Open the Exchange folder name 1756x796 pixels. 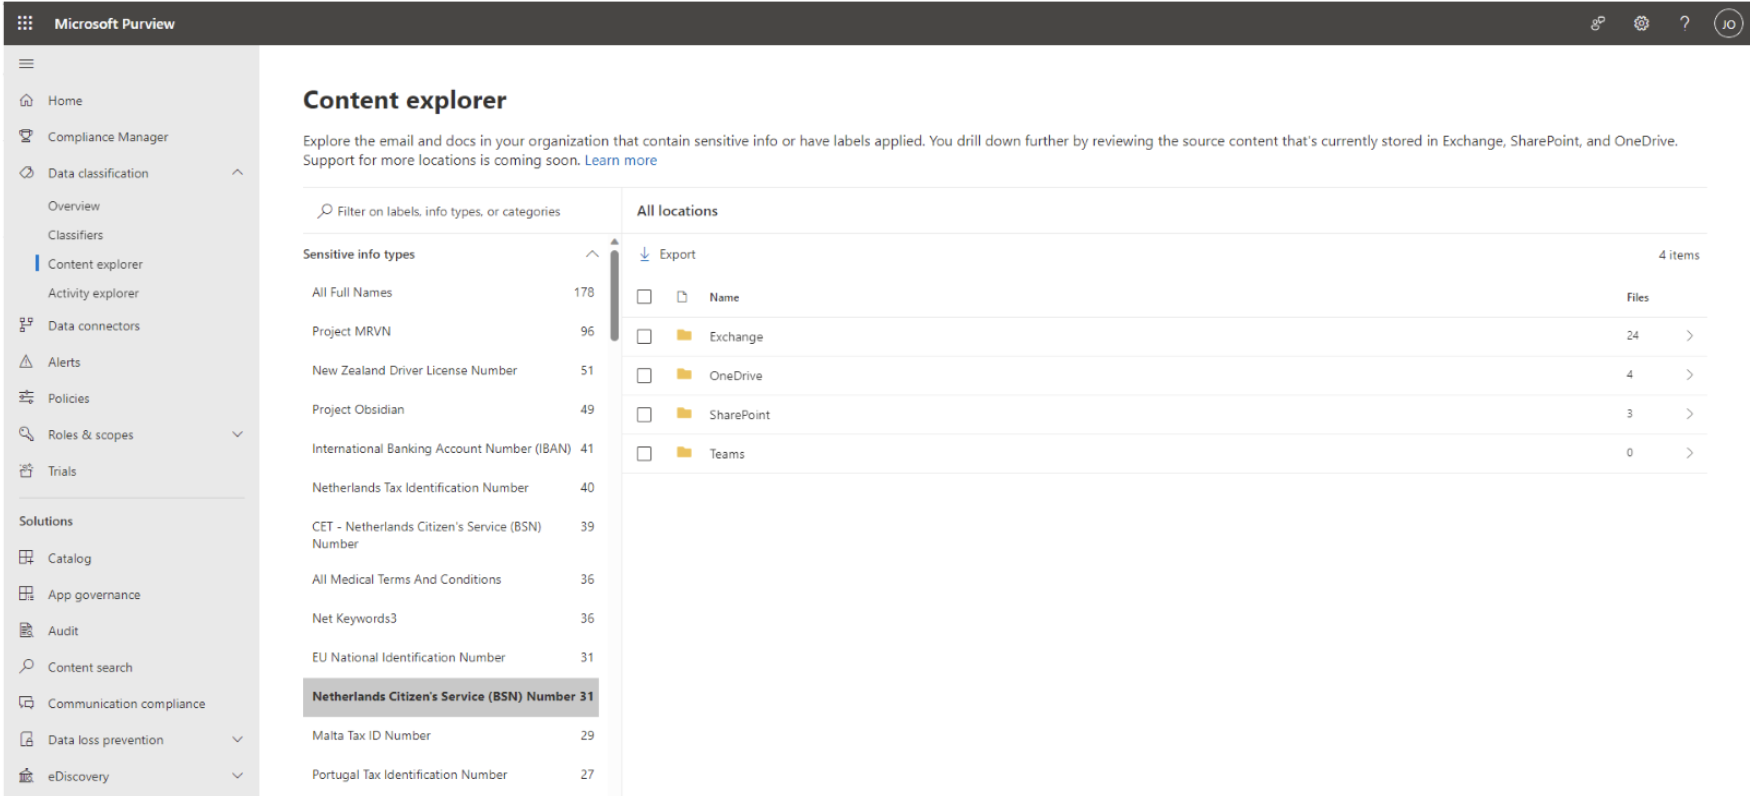pyautogui.click(x=736, y=337)
